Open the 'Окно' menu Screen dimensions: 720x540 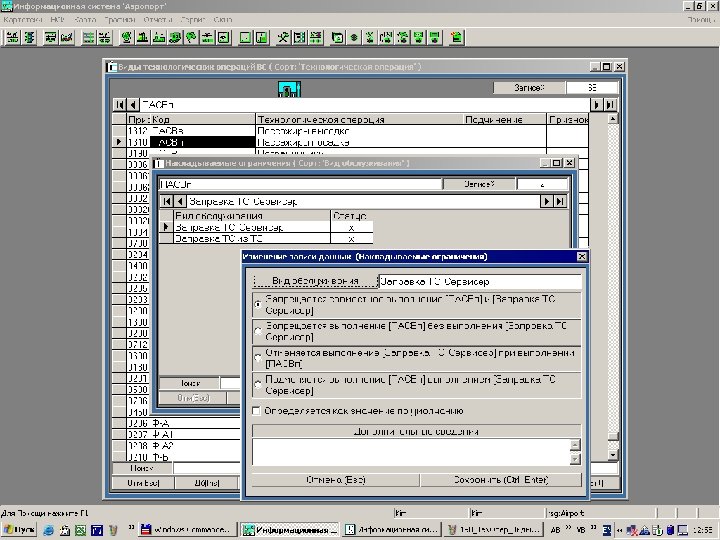point(223,20)
